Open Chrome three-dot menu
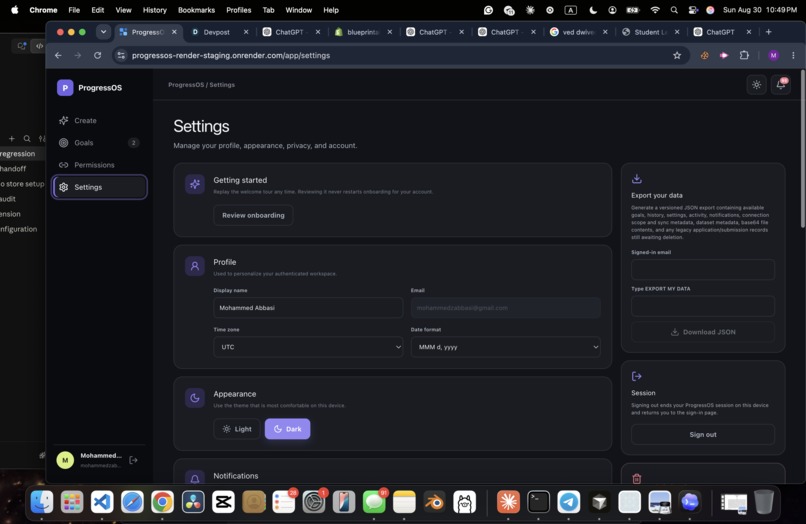The height and width of the screenshot is (524, 806). [x=793, y=55]
